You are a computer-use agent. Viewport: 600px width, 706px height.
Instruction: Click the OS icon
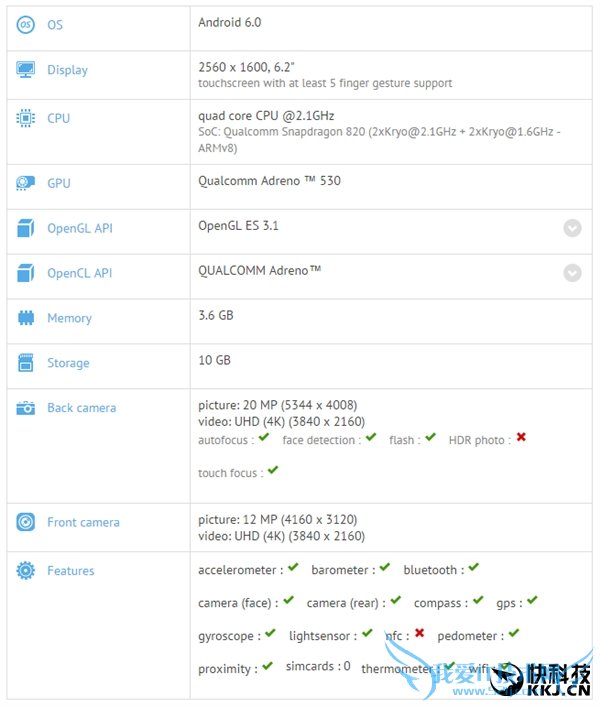pyautogui.click(x=26, y=24)
